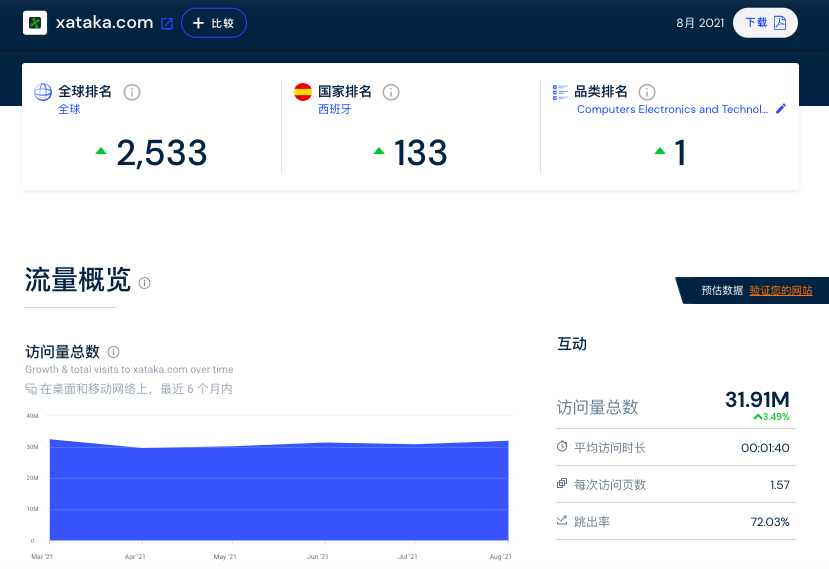Click the xataka.com site favicon
Image resolution: width=829 pixels, height=569 pixels.
(x=35, y=23)
